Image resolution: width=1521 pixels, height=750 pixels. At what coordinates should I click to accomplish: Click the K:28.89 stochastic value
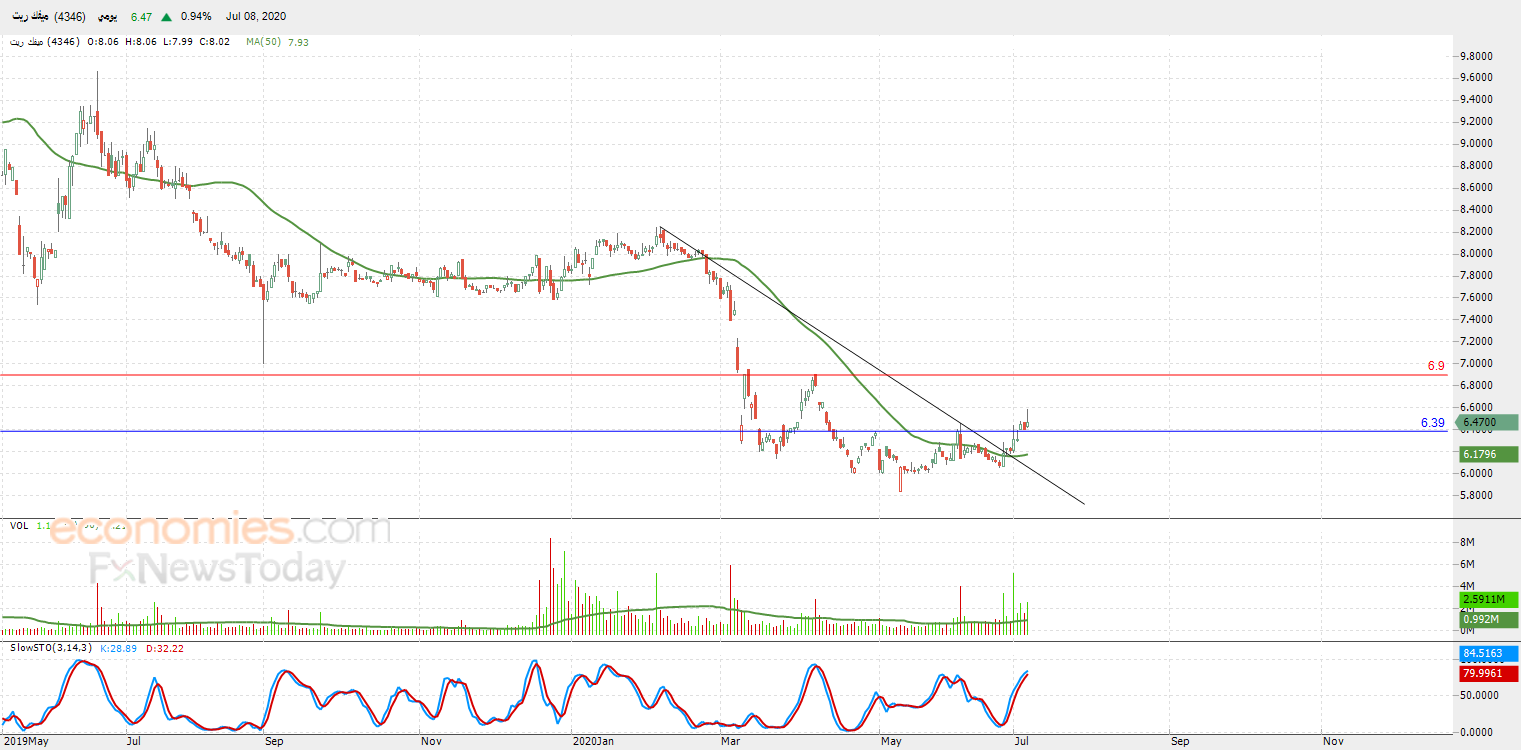coord(118,648)
